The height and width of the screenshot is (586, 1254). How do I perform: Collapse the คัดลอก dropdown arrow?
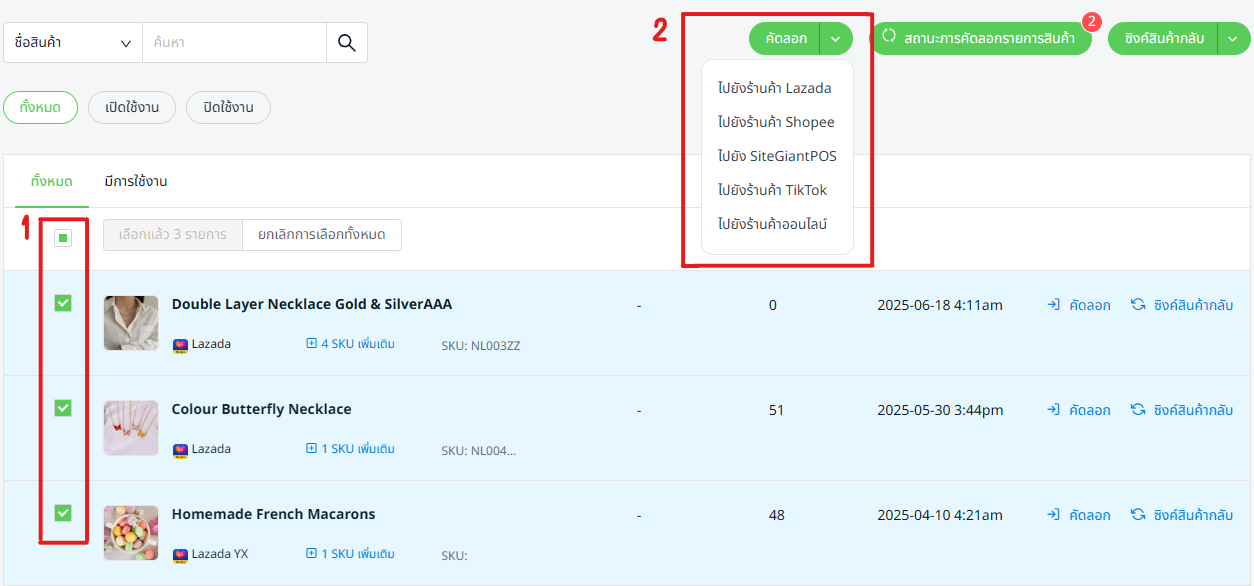point(836,39)
